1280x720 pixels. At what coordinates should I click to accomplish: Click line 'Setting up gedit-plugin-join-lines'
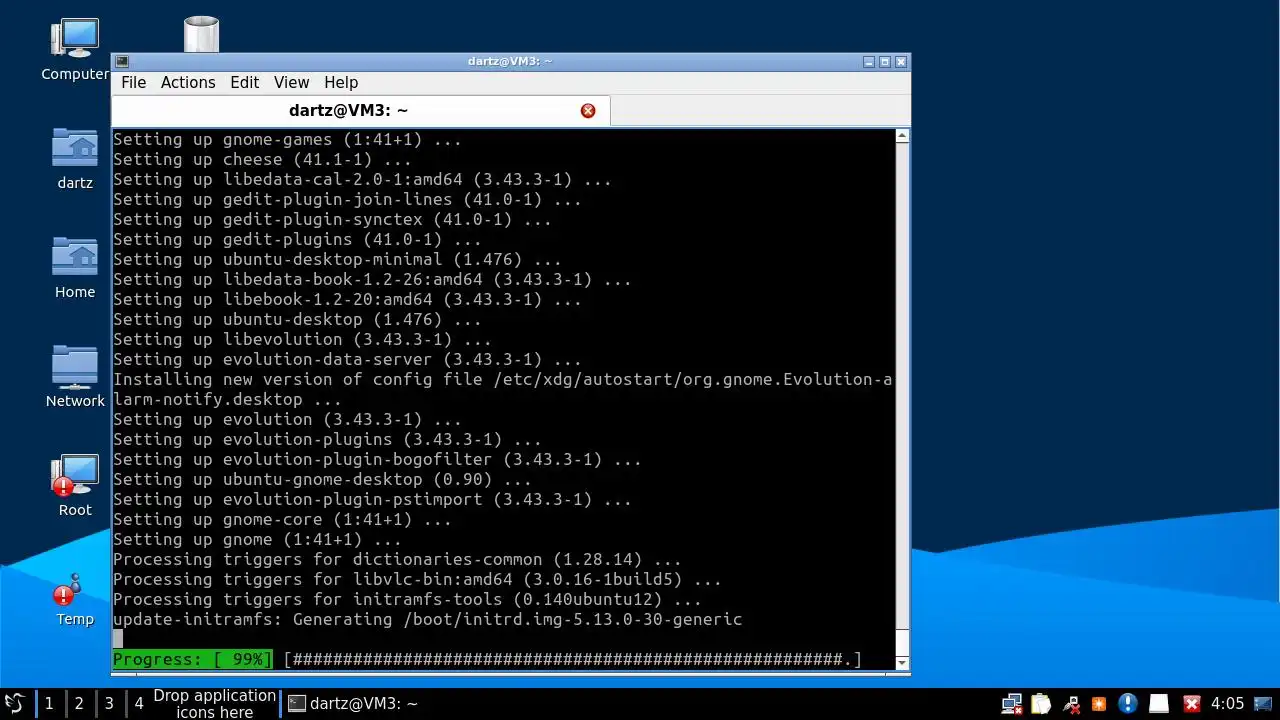coord(347,199)
